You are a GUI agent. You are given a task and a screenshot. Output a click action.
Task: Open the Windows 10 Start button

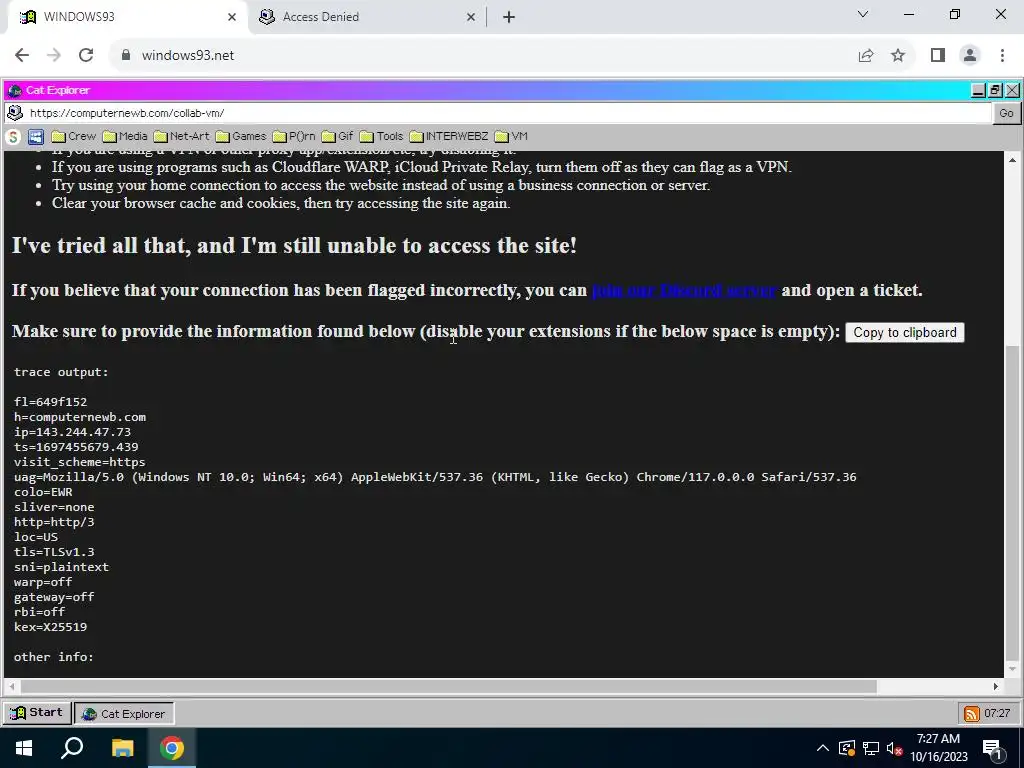coord(24,748)
